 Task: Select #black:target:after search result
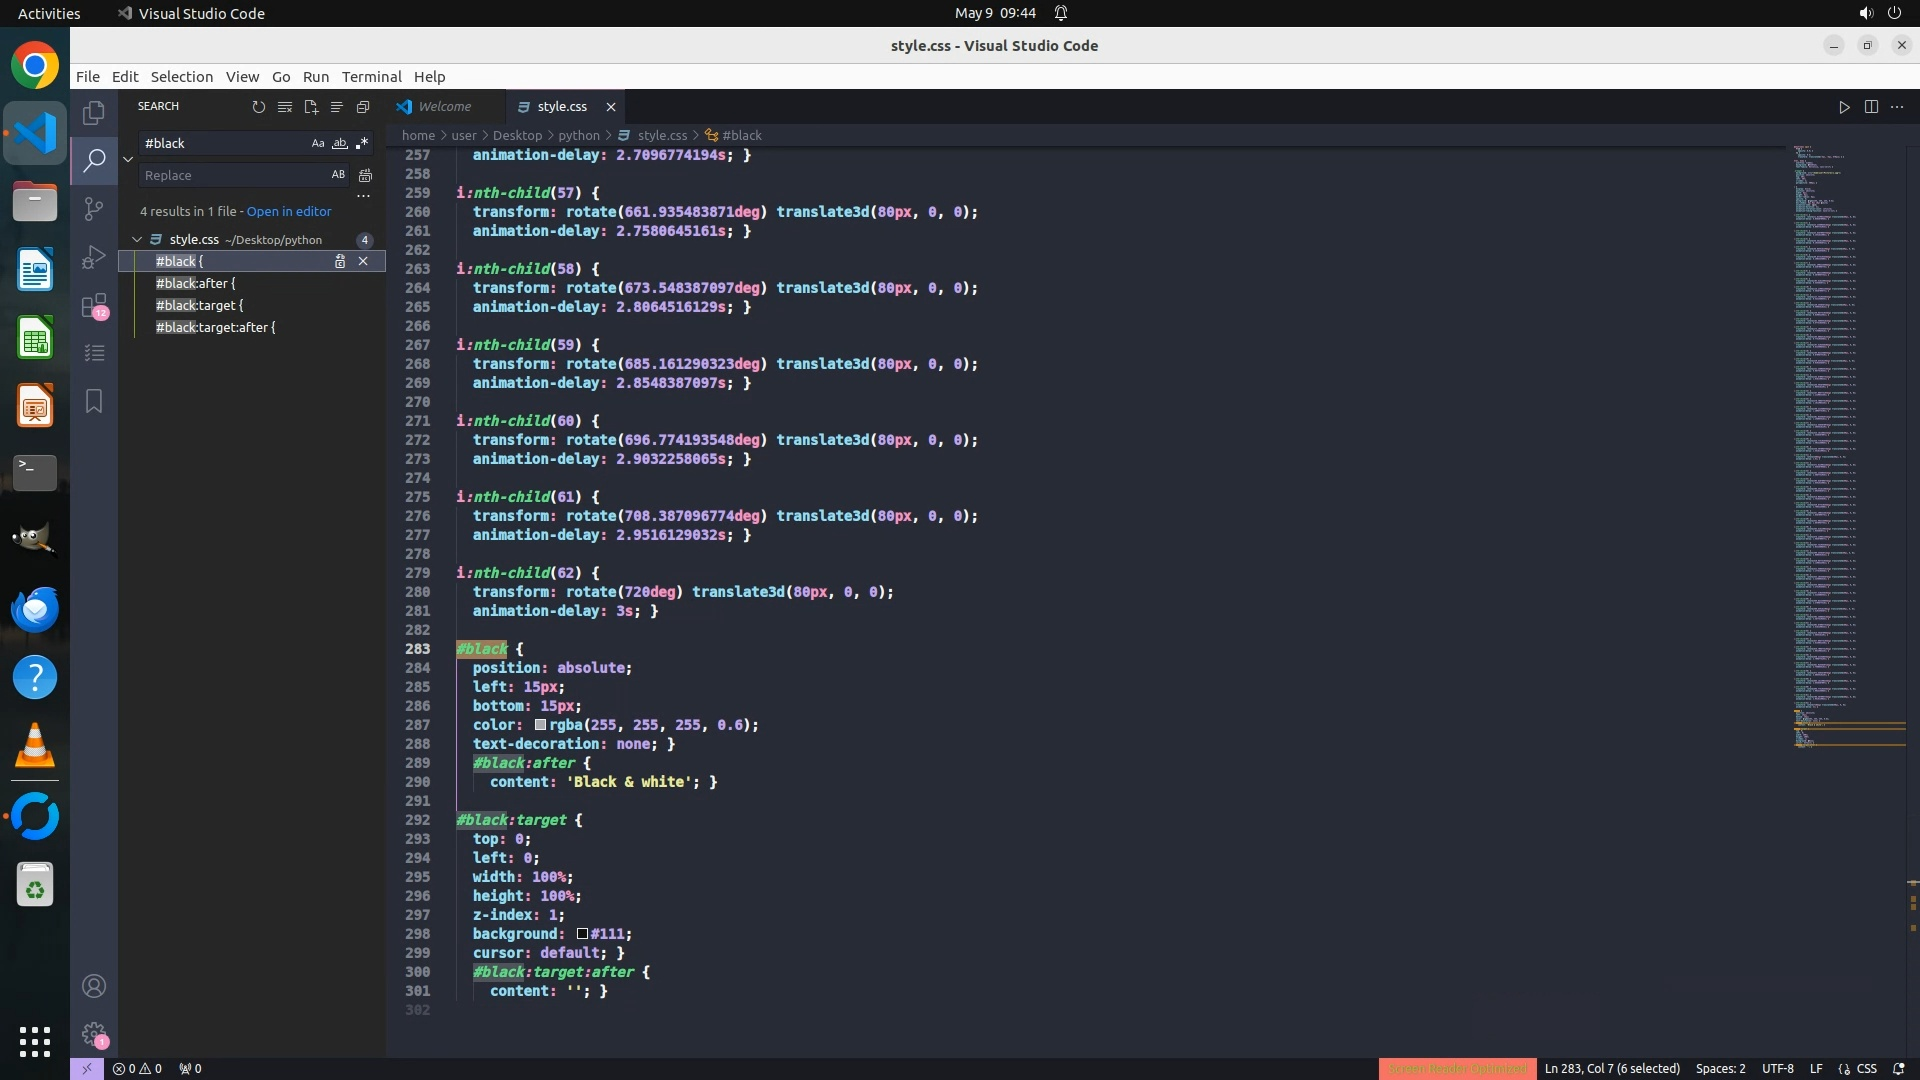point(215,328)
